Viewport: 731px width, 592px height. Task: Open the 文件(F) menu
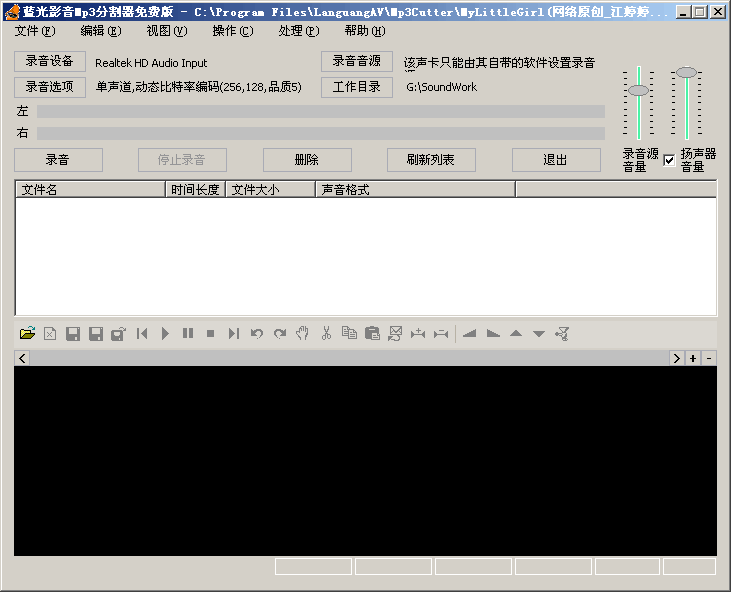35,31
